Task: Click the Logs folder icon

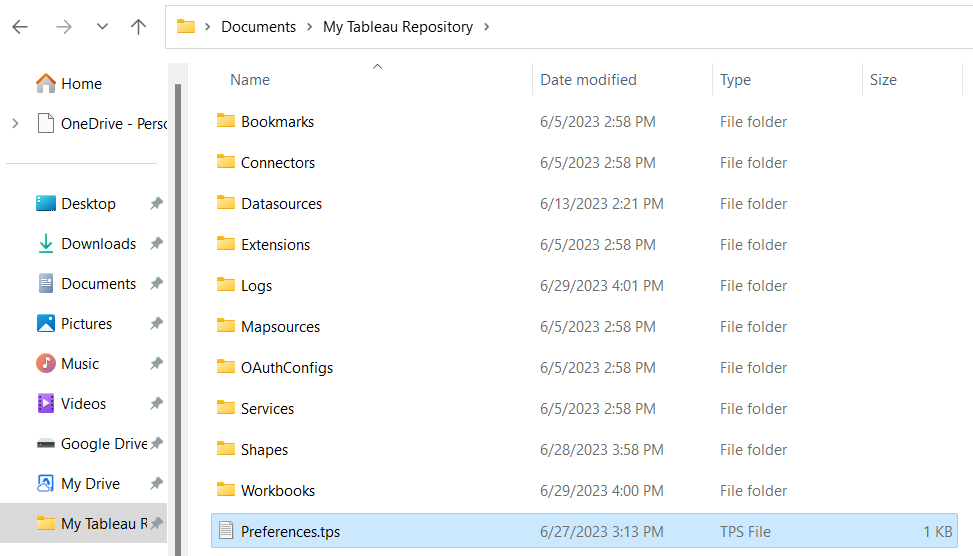Action: coord(226,284)
